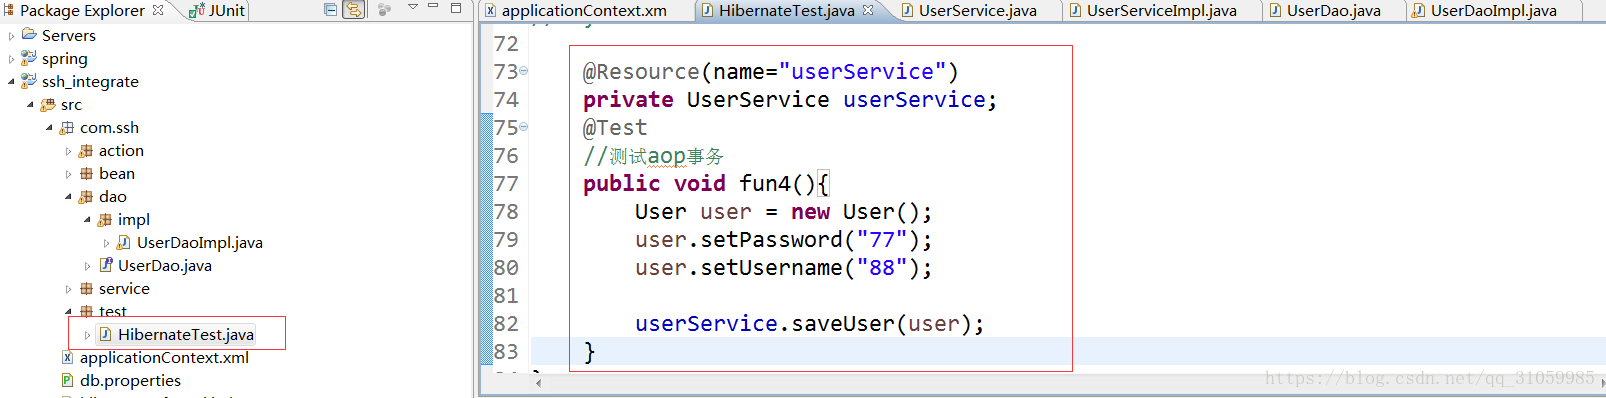Viewport: 1606px width, 398px height.
Task: Collapse the ssh_integrate project arrow
Action: pos(12,82)
